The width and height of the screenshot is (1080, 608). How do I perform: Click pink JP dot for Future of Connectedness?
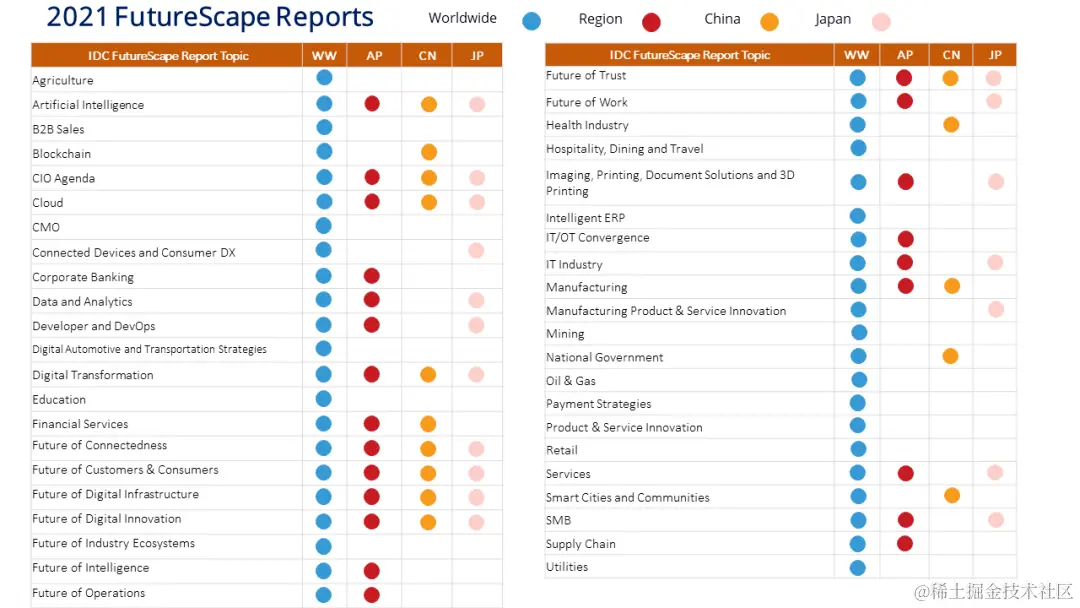pos(476,449)
